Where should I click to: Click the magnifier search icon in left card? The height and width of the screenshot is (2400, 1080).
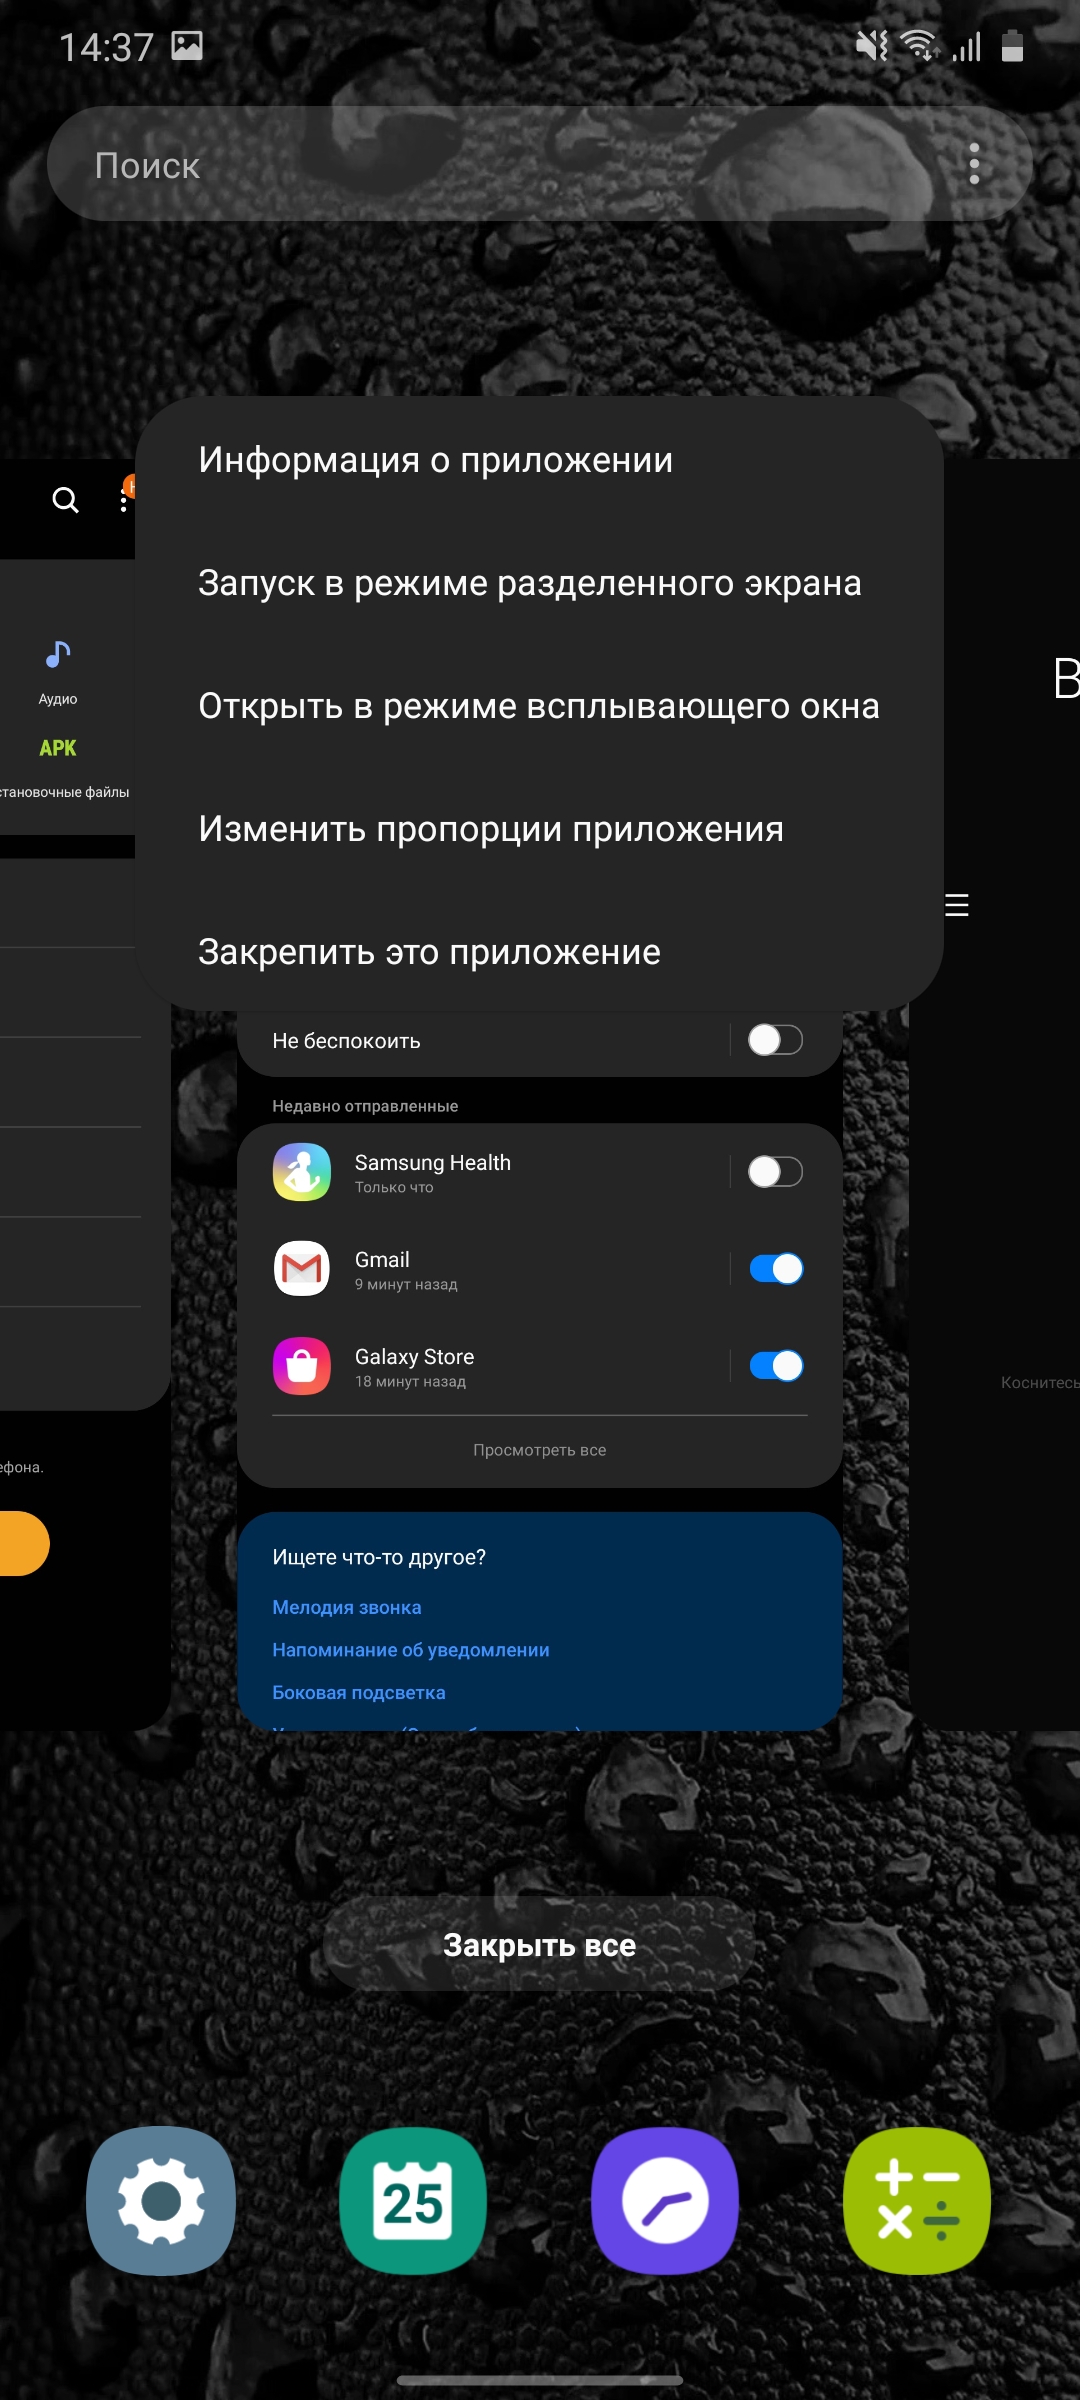click(x=66, y=500)
